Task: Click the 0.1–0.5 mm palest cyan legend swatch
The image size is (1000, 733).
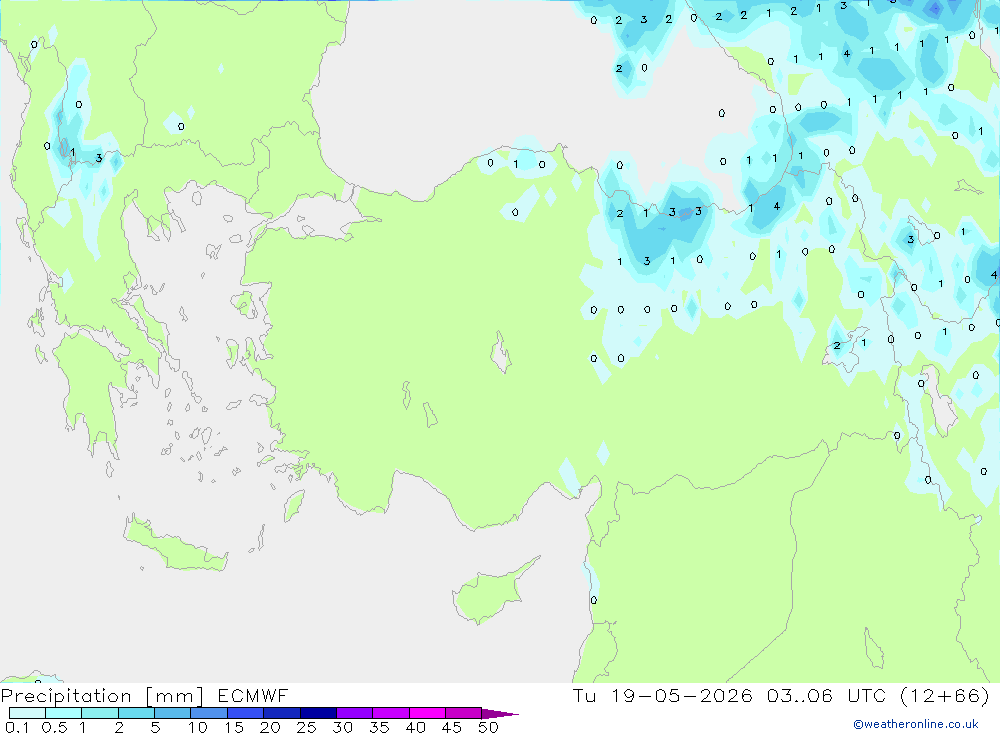Action: pyautogui.click(x=27, y=713)
